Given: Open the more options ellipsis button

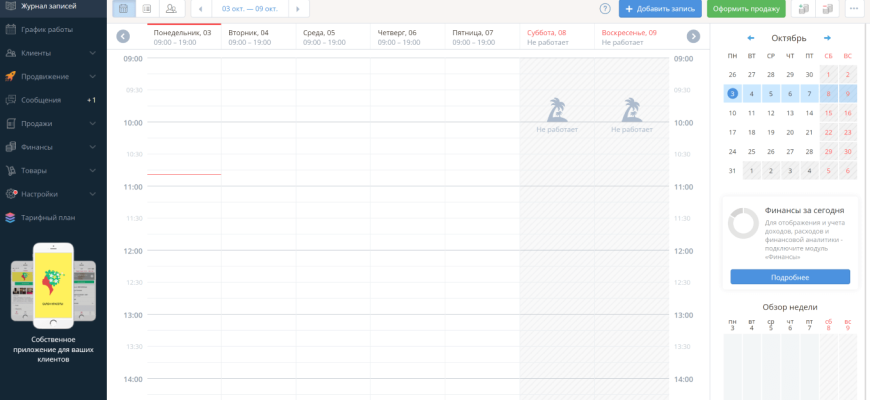Looking at the screenshot, I should coord(853,9).
